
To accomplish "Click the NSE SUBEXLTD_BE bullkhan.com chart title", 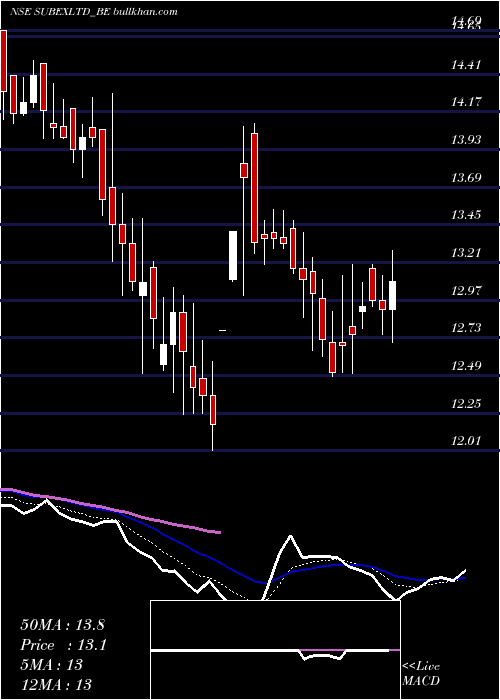I will pos(94,12).
